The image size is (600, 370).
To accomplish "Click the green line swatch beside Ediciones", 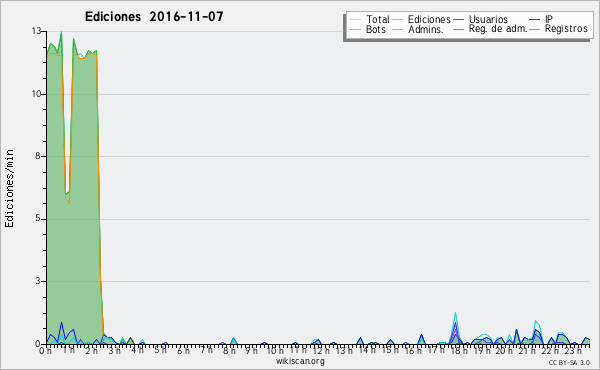I will (398, 20).
